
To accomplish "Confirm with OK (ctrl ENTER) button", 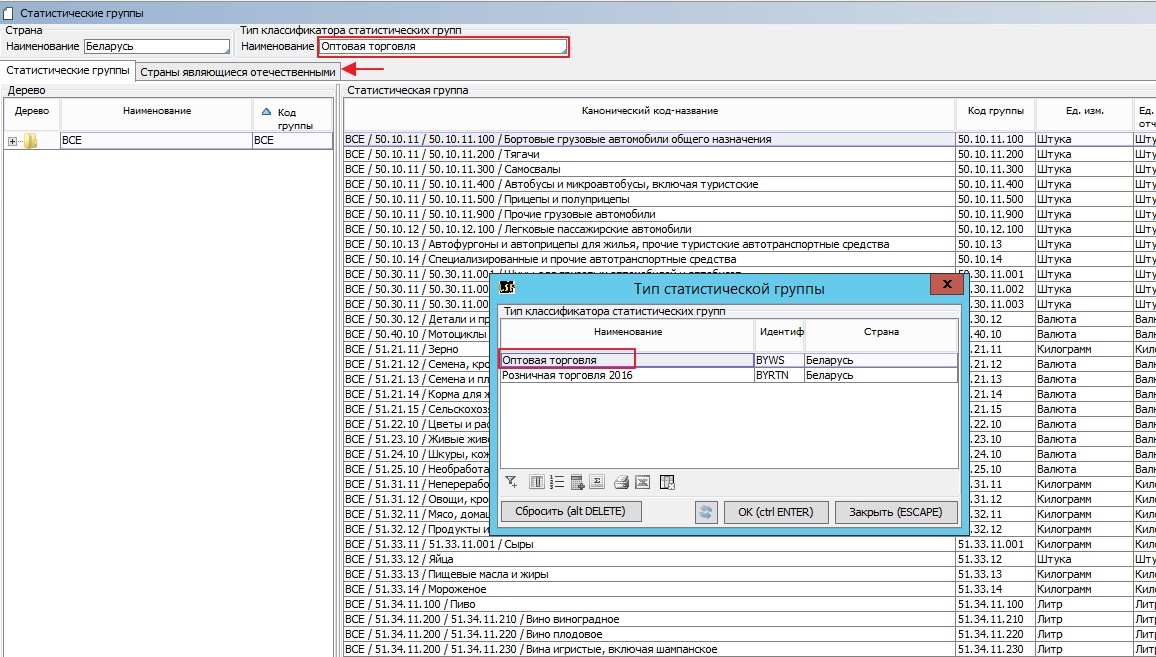I will tap(775, 512).
